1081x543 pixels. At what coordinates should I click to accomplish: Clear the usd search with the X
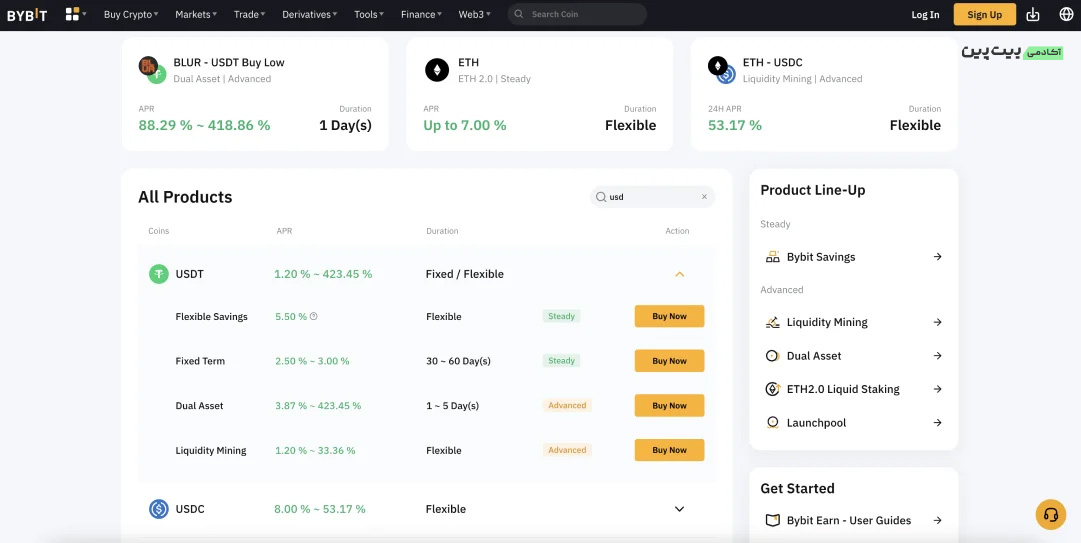704,197
